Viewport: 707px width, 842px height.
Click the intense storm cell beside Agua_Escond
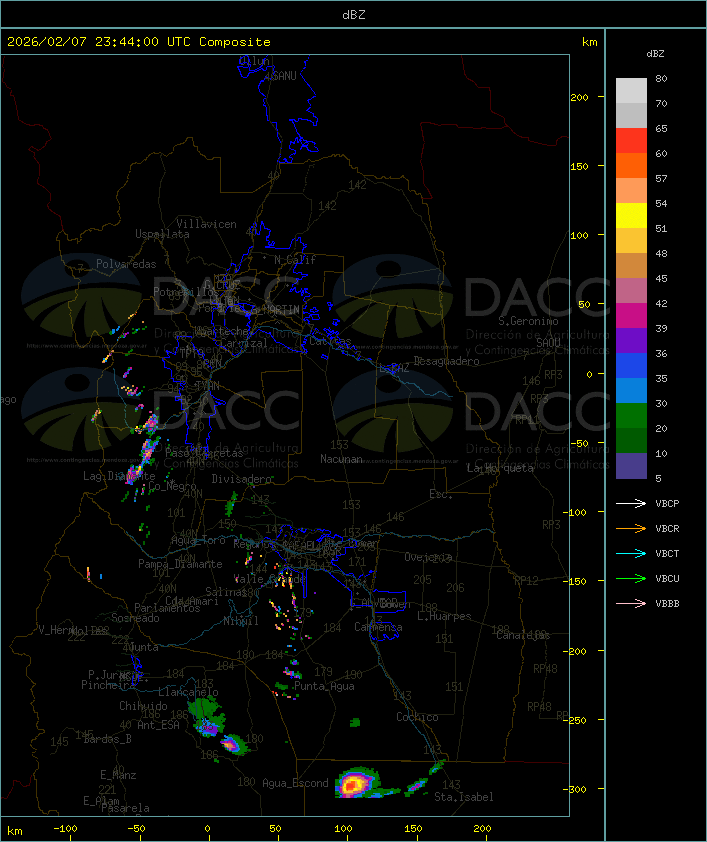pos(355,783)
